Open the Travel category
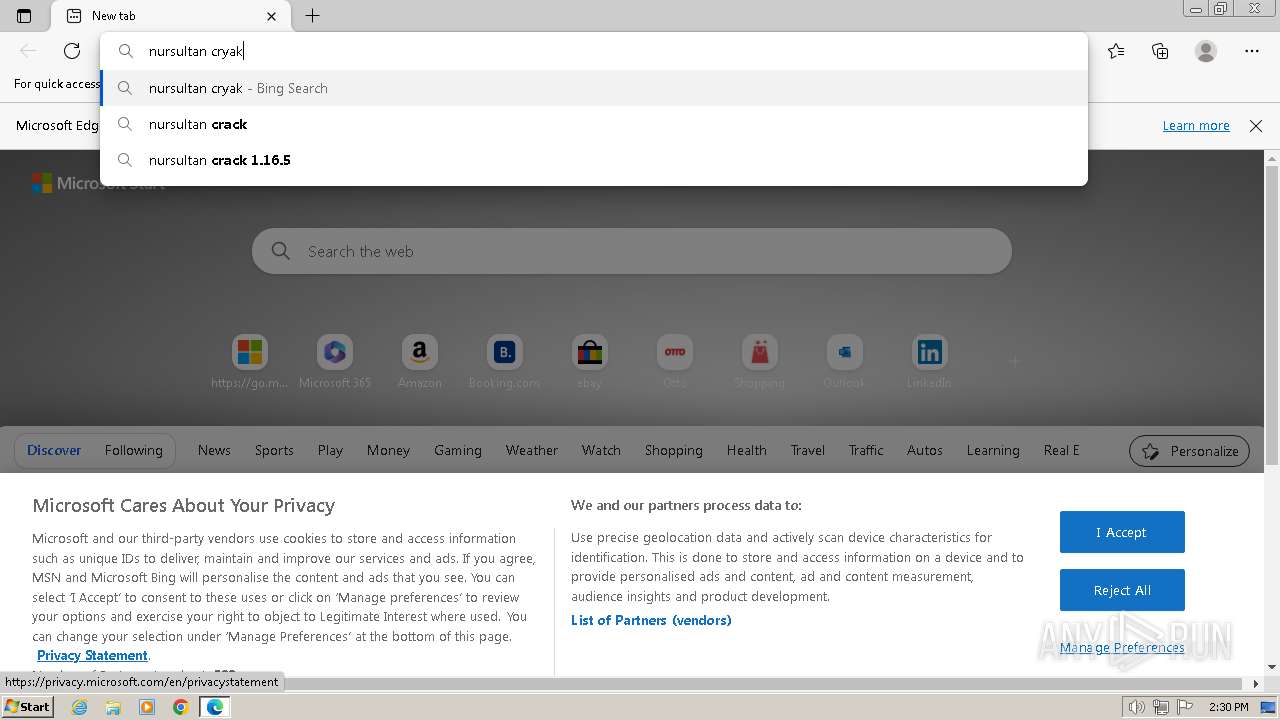 click(808, 450)
